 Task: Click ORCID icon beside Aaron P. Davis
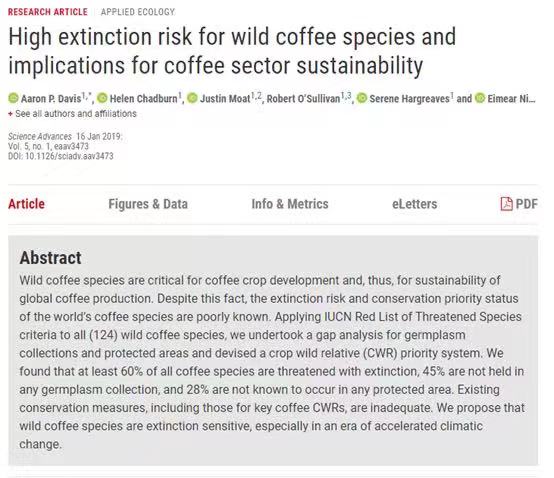tap(13, 98)
